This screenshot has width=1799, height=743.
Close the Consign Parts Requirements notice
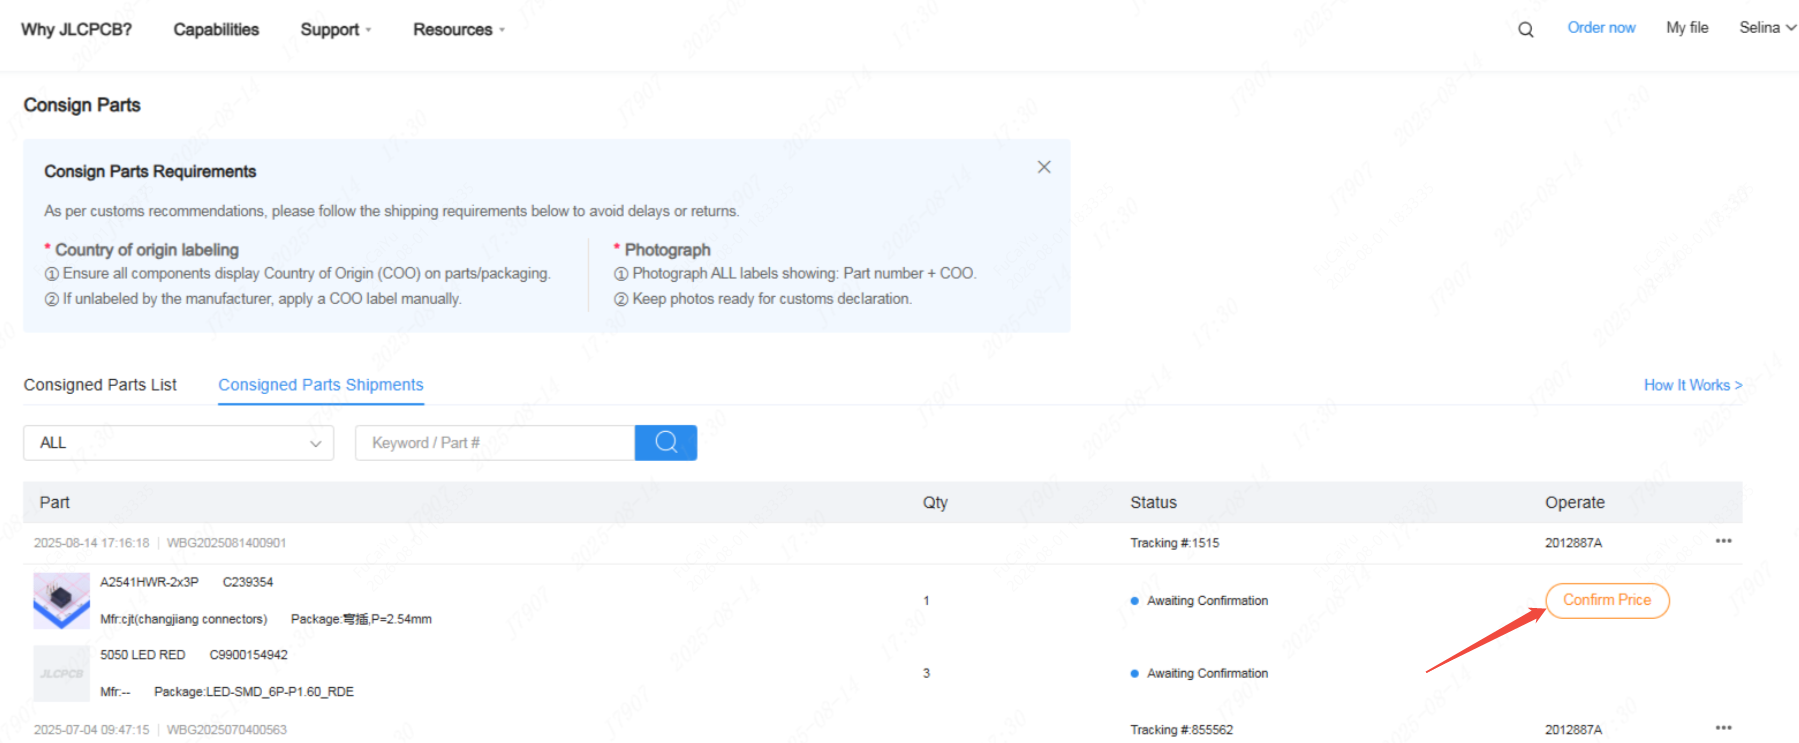pyautogui.click(x=1044, y=167)
